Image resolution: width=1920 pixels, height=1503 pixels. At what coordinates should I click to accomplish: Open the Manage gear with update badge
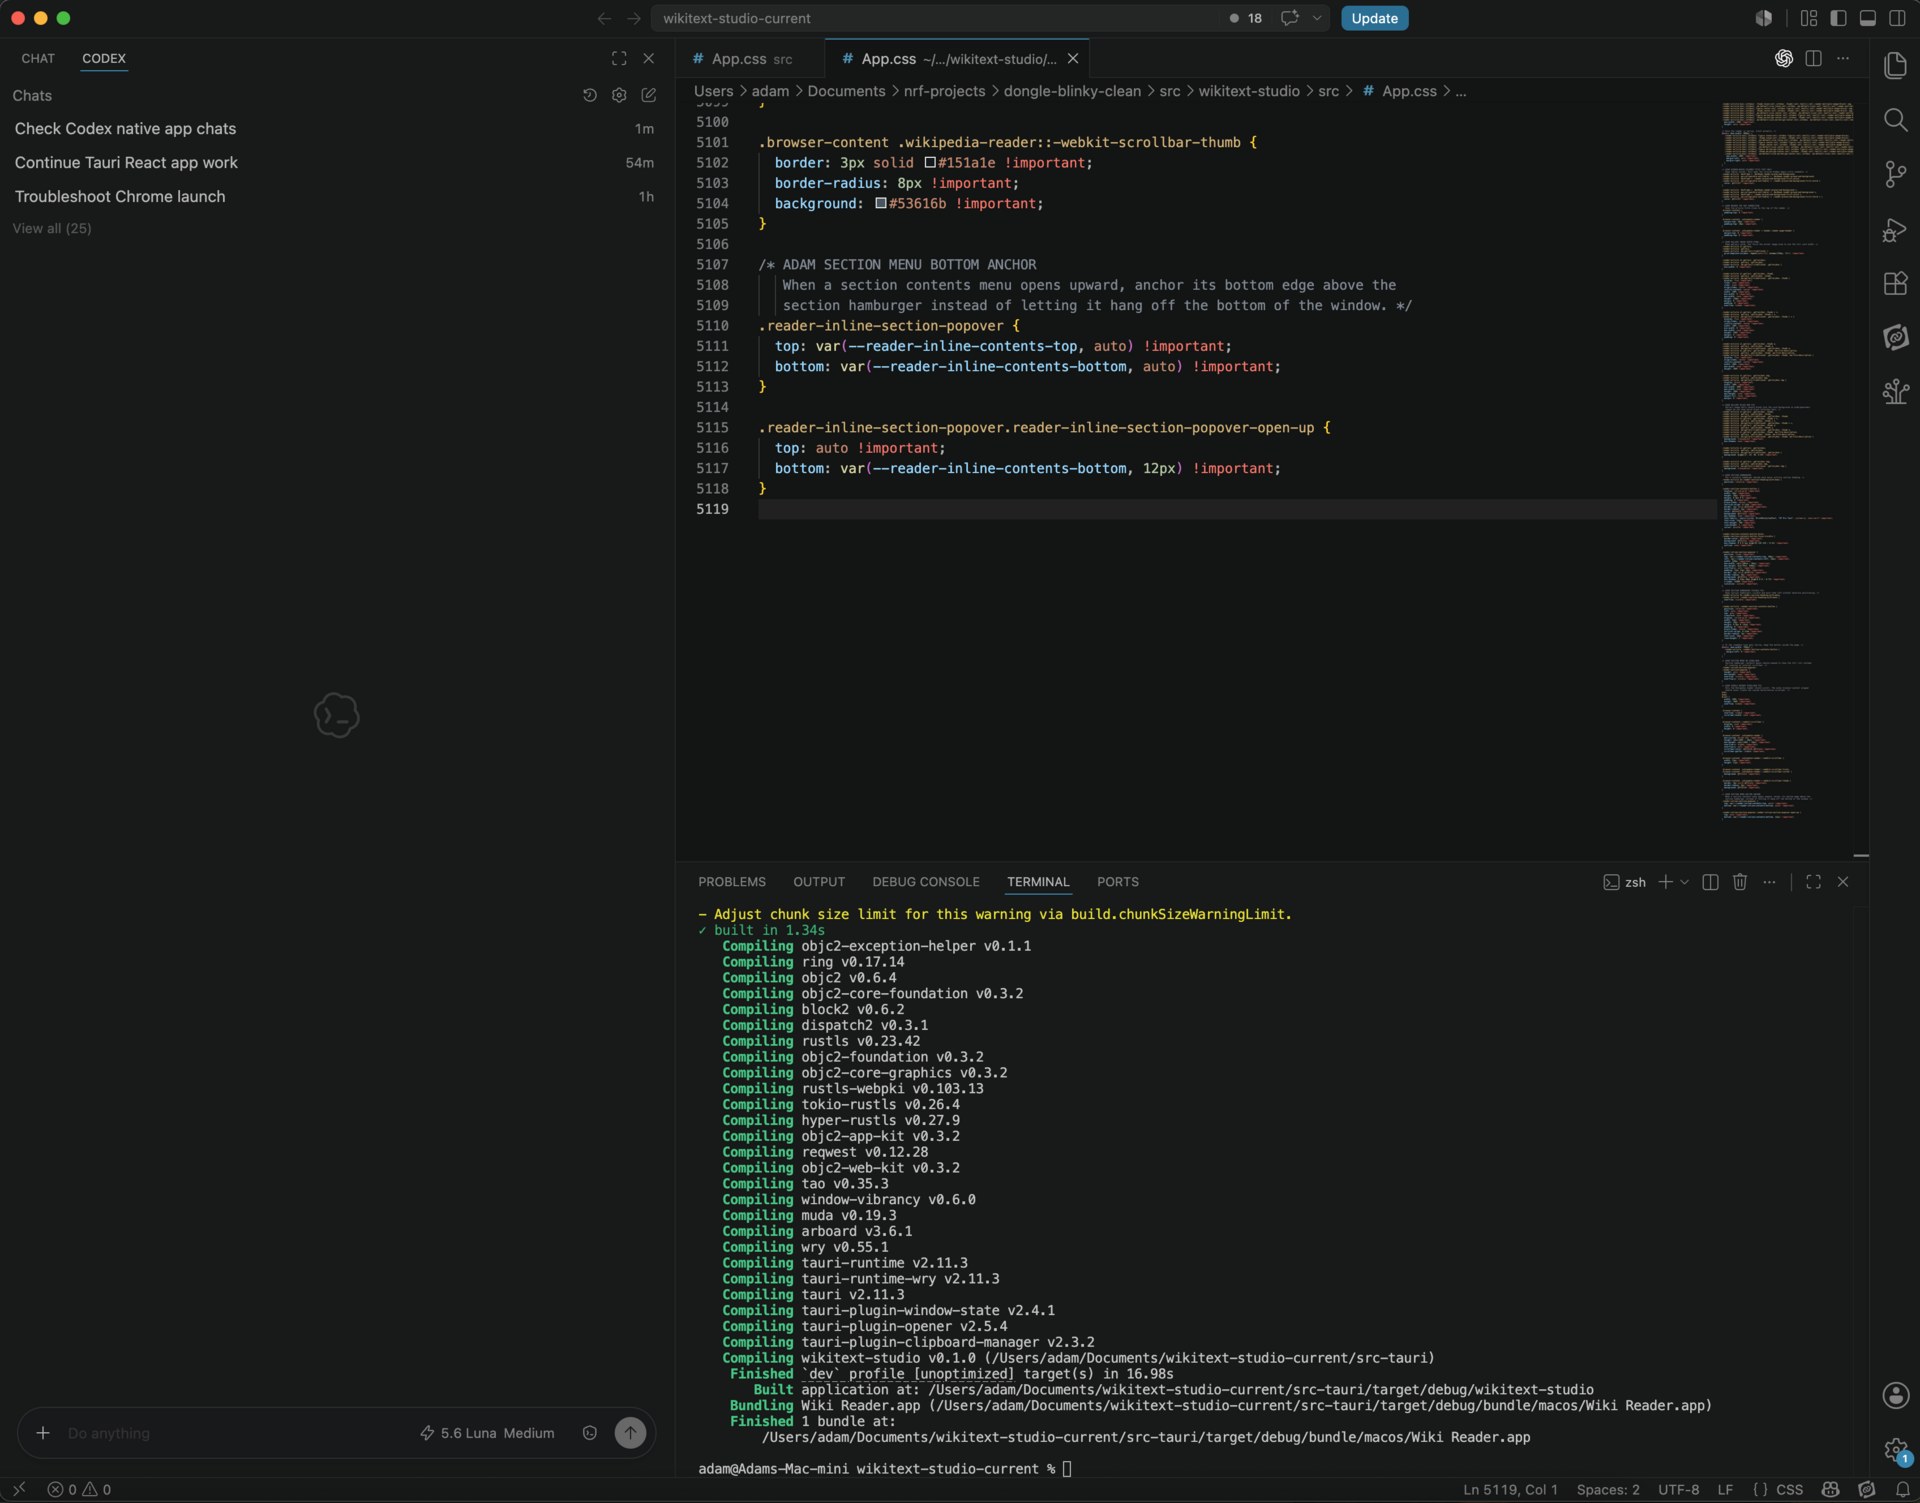click(x=1895, y=1450)
